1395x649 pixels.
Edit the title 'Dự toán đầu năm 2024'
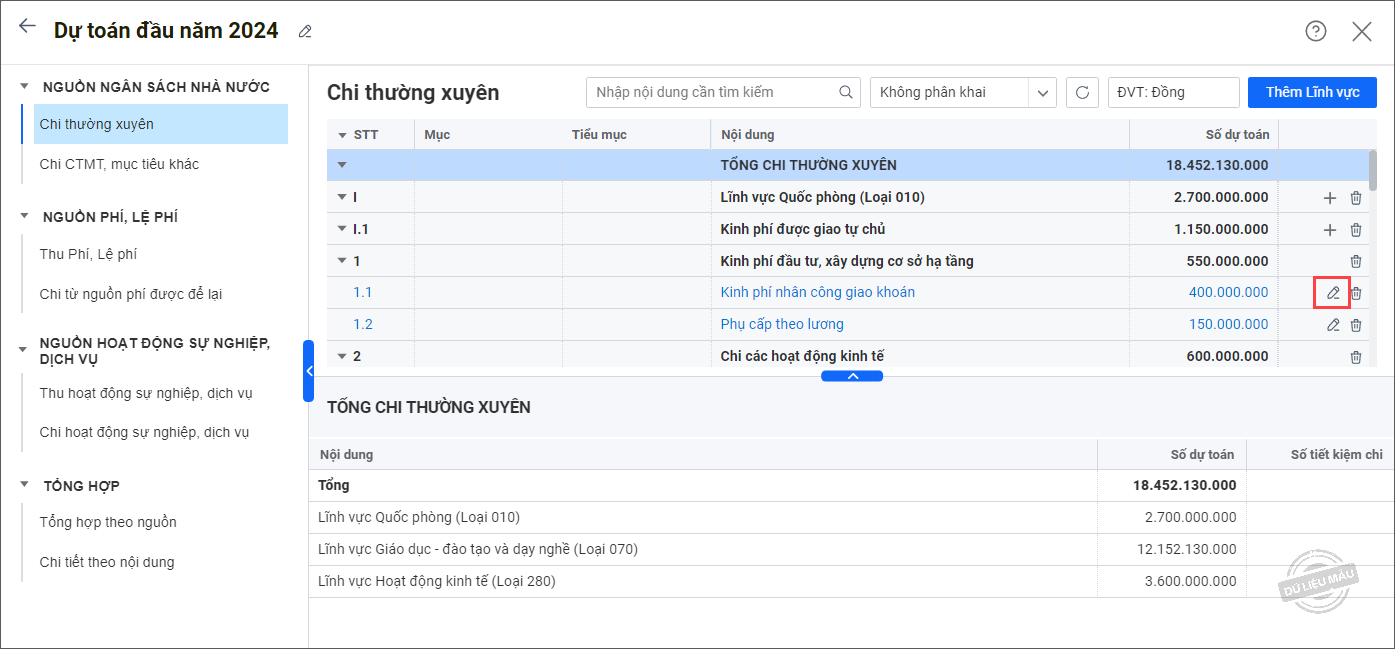click(x=305, y=32)
